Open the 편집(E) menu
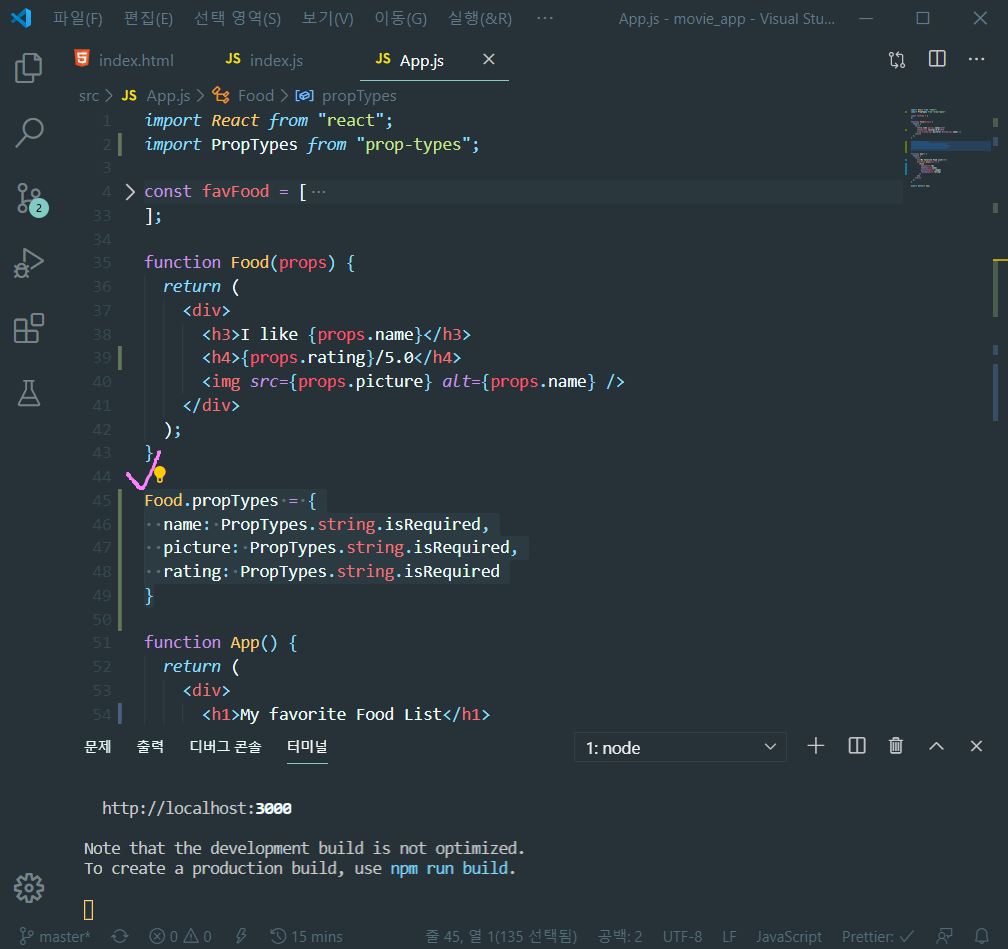Image resolution: width=1008 pixels, height=949 pixels. (x=148, y=18)
